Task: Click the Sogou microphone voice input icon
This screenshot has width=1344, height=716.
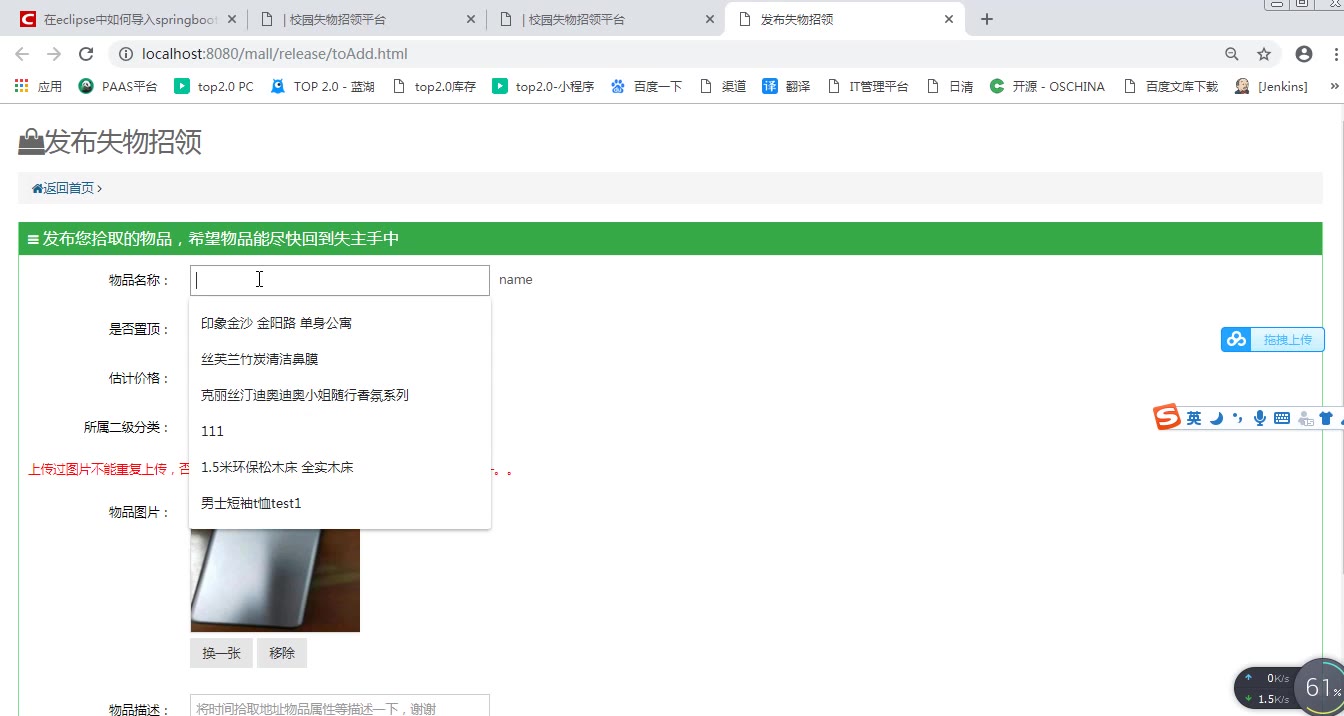Action: (1260, 419)
